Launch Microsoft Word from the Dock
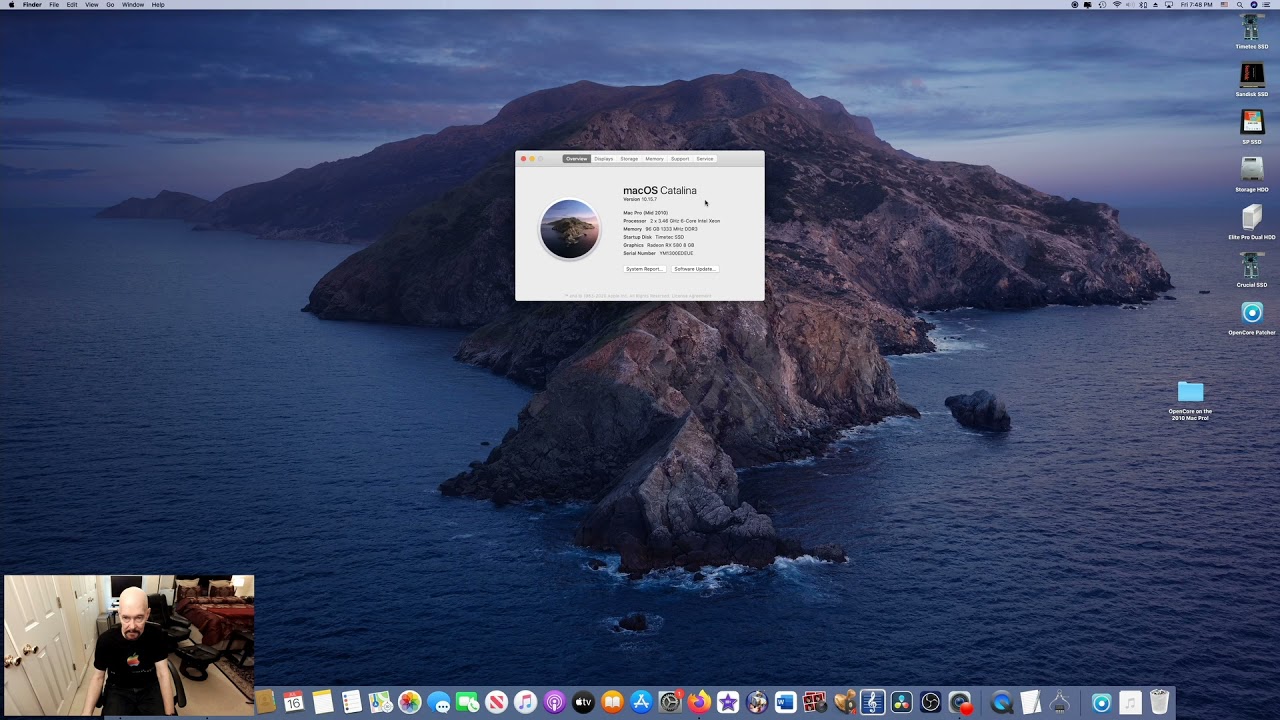The image size is (1280, 720). click(786, 702)
